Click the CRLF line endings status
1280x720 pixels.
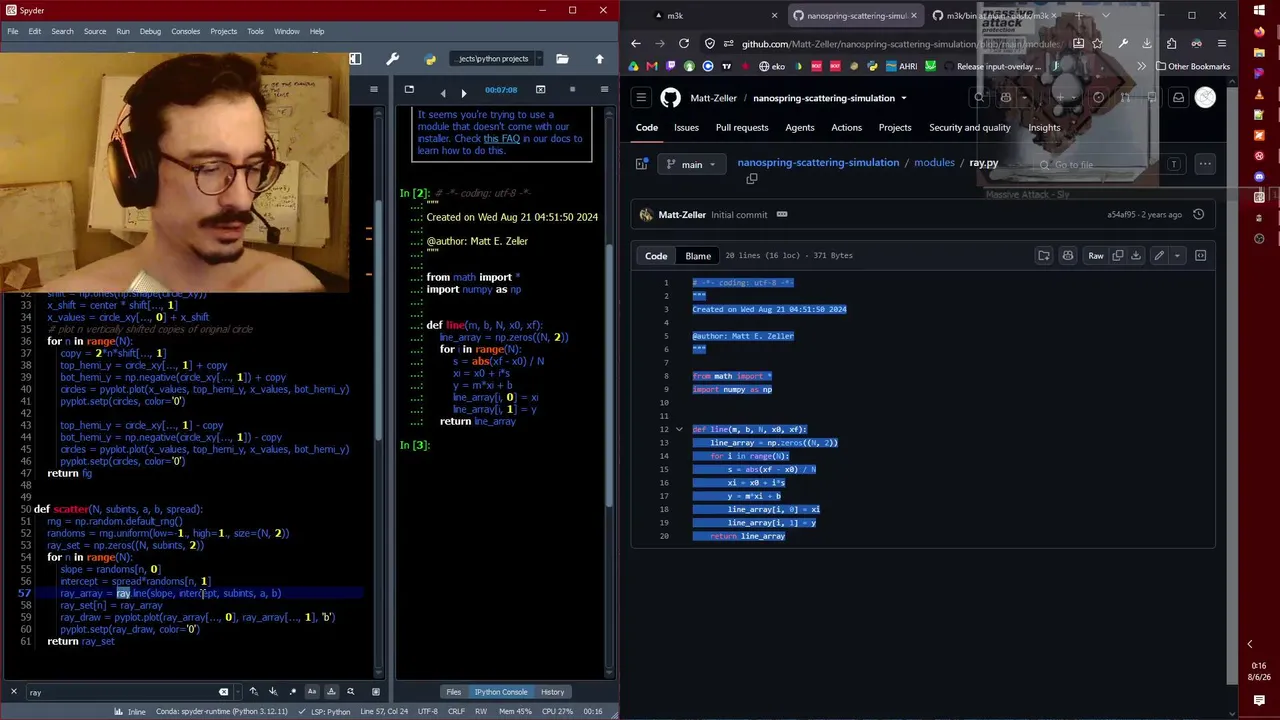(x=456, y=712)
